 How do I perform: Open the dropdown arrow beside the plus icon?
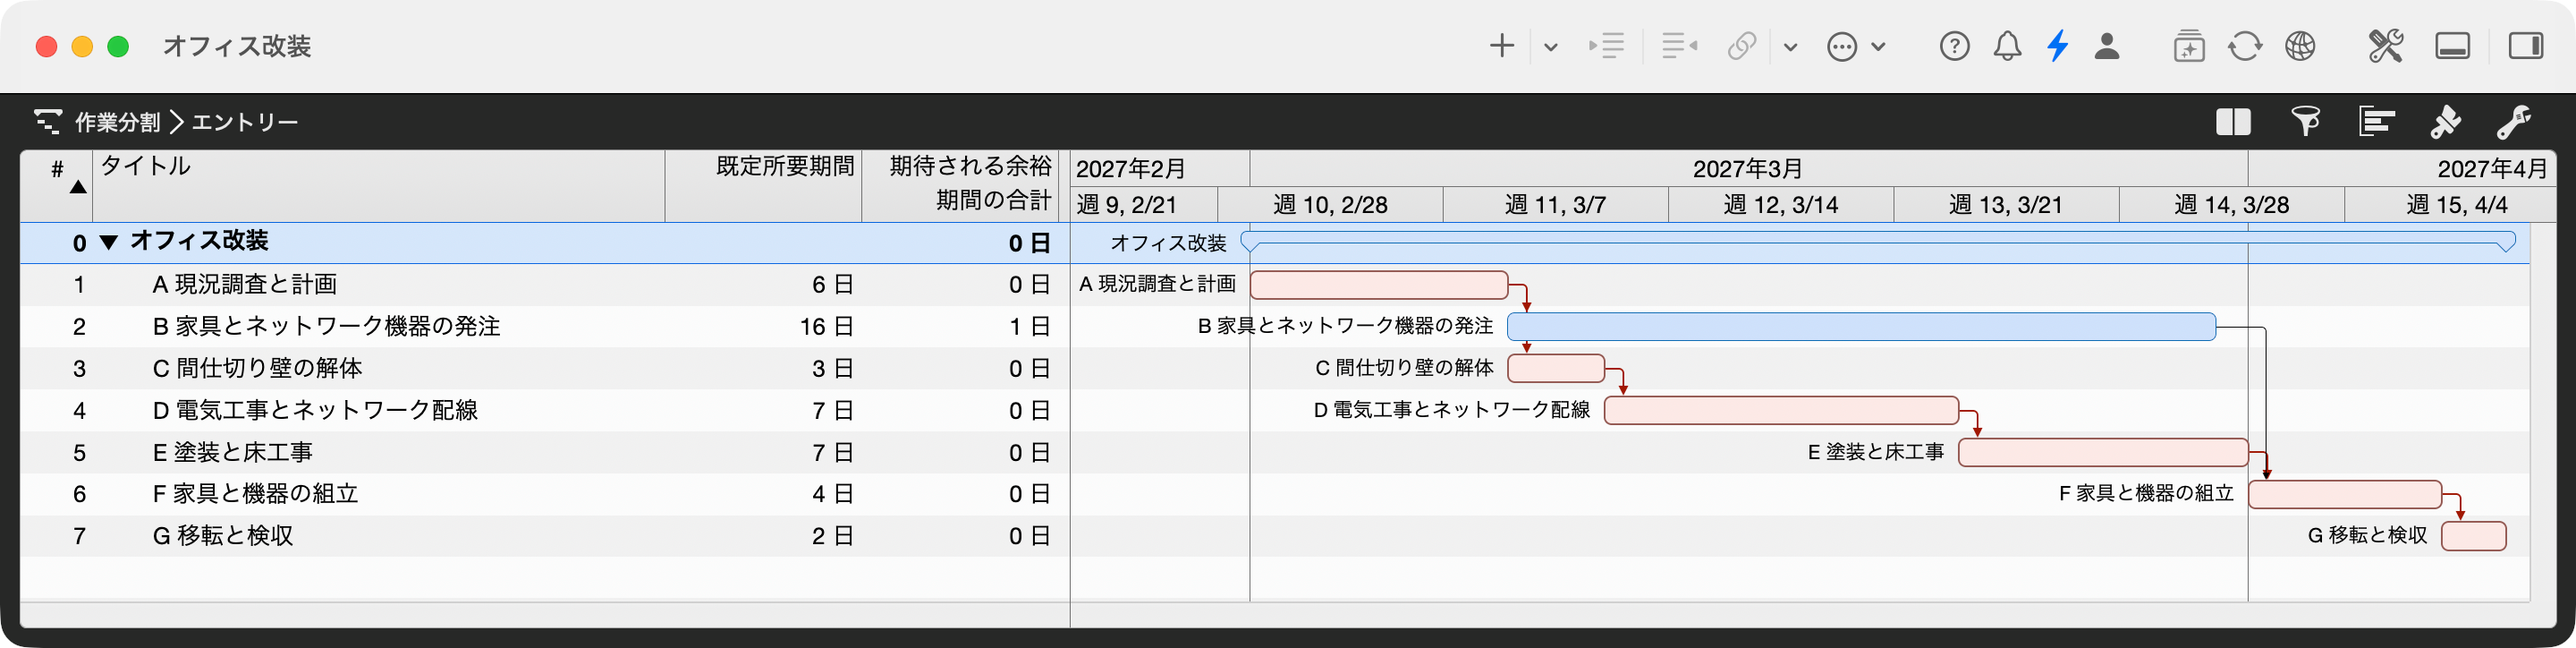click(1550, 47)
